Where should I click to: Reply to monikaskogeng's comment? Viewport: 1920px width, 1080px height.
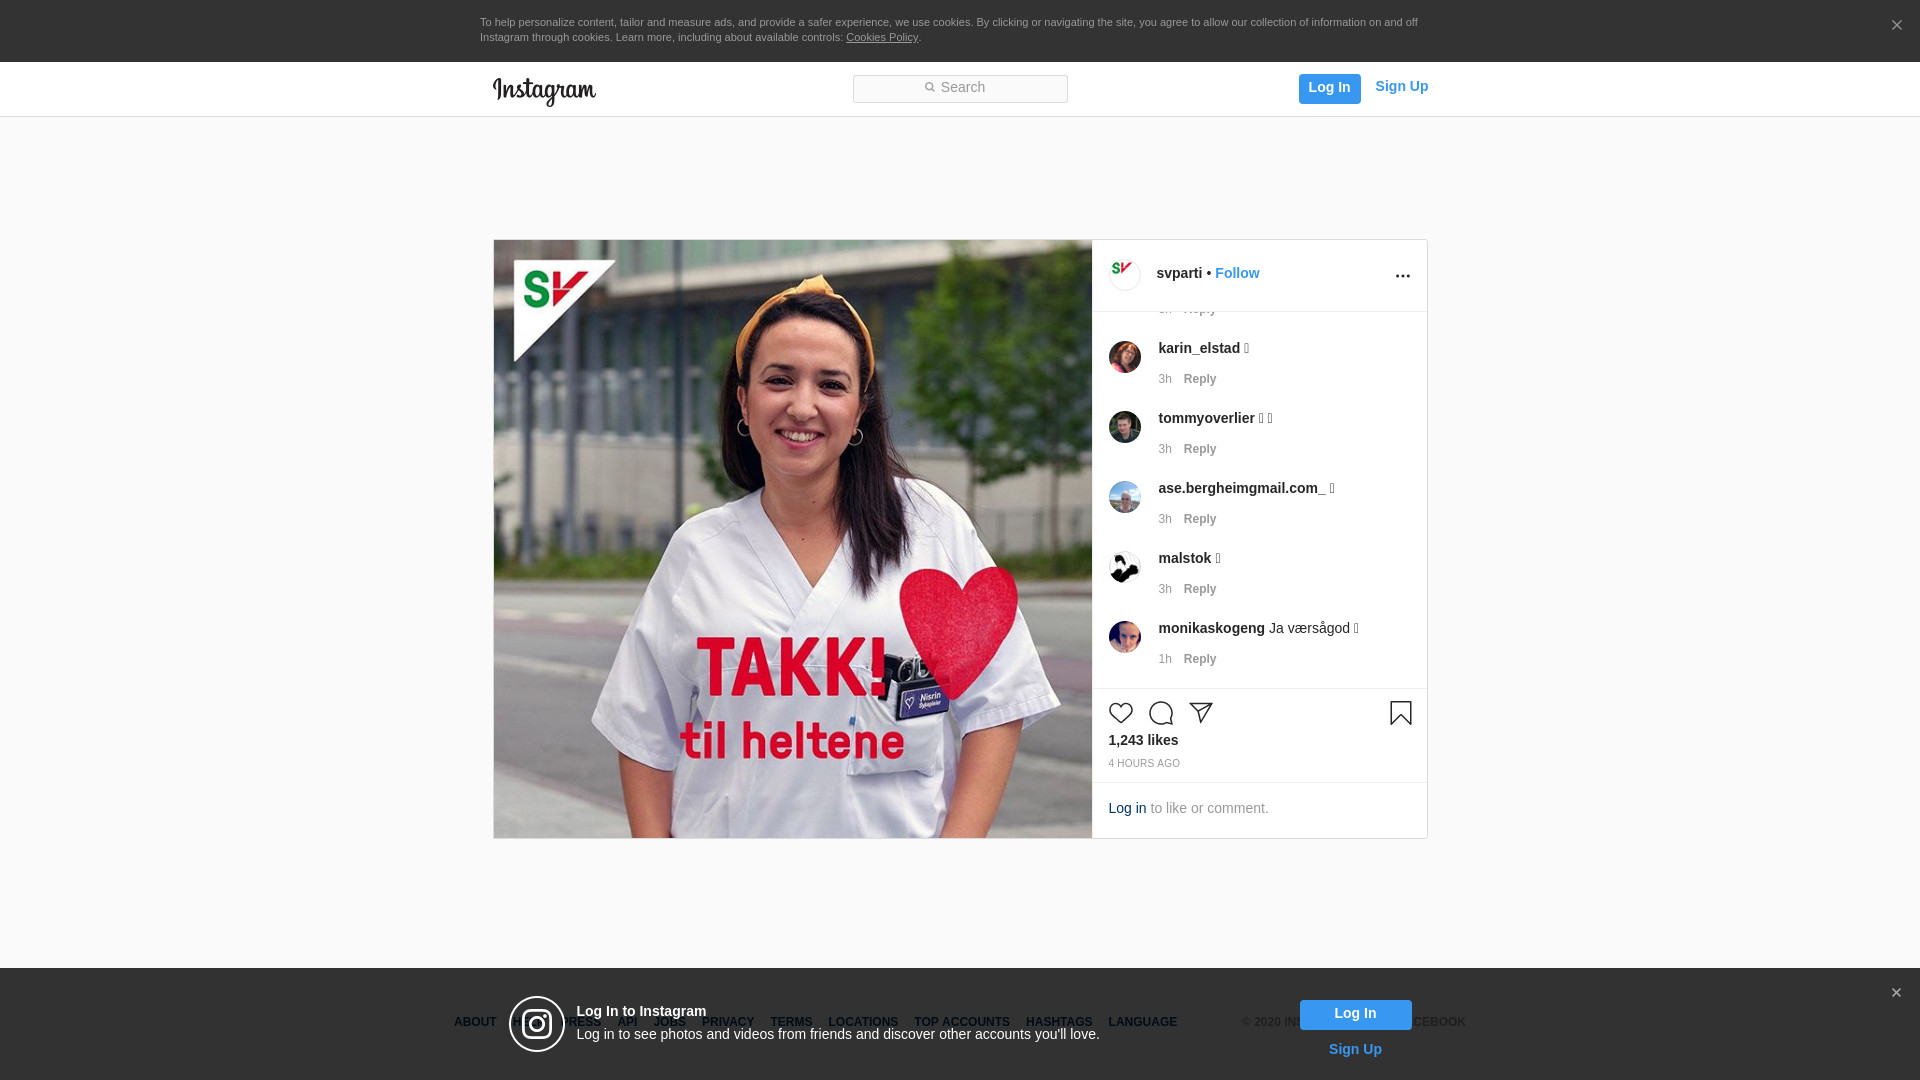point(1200,659)
